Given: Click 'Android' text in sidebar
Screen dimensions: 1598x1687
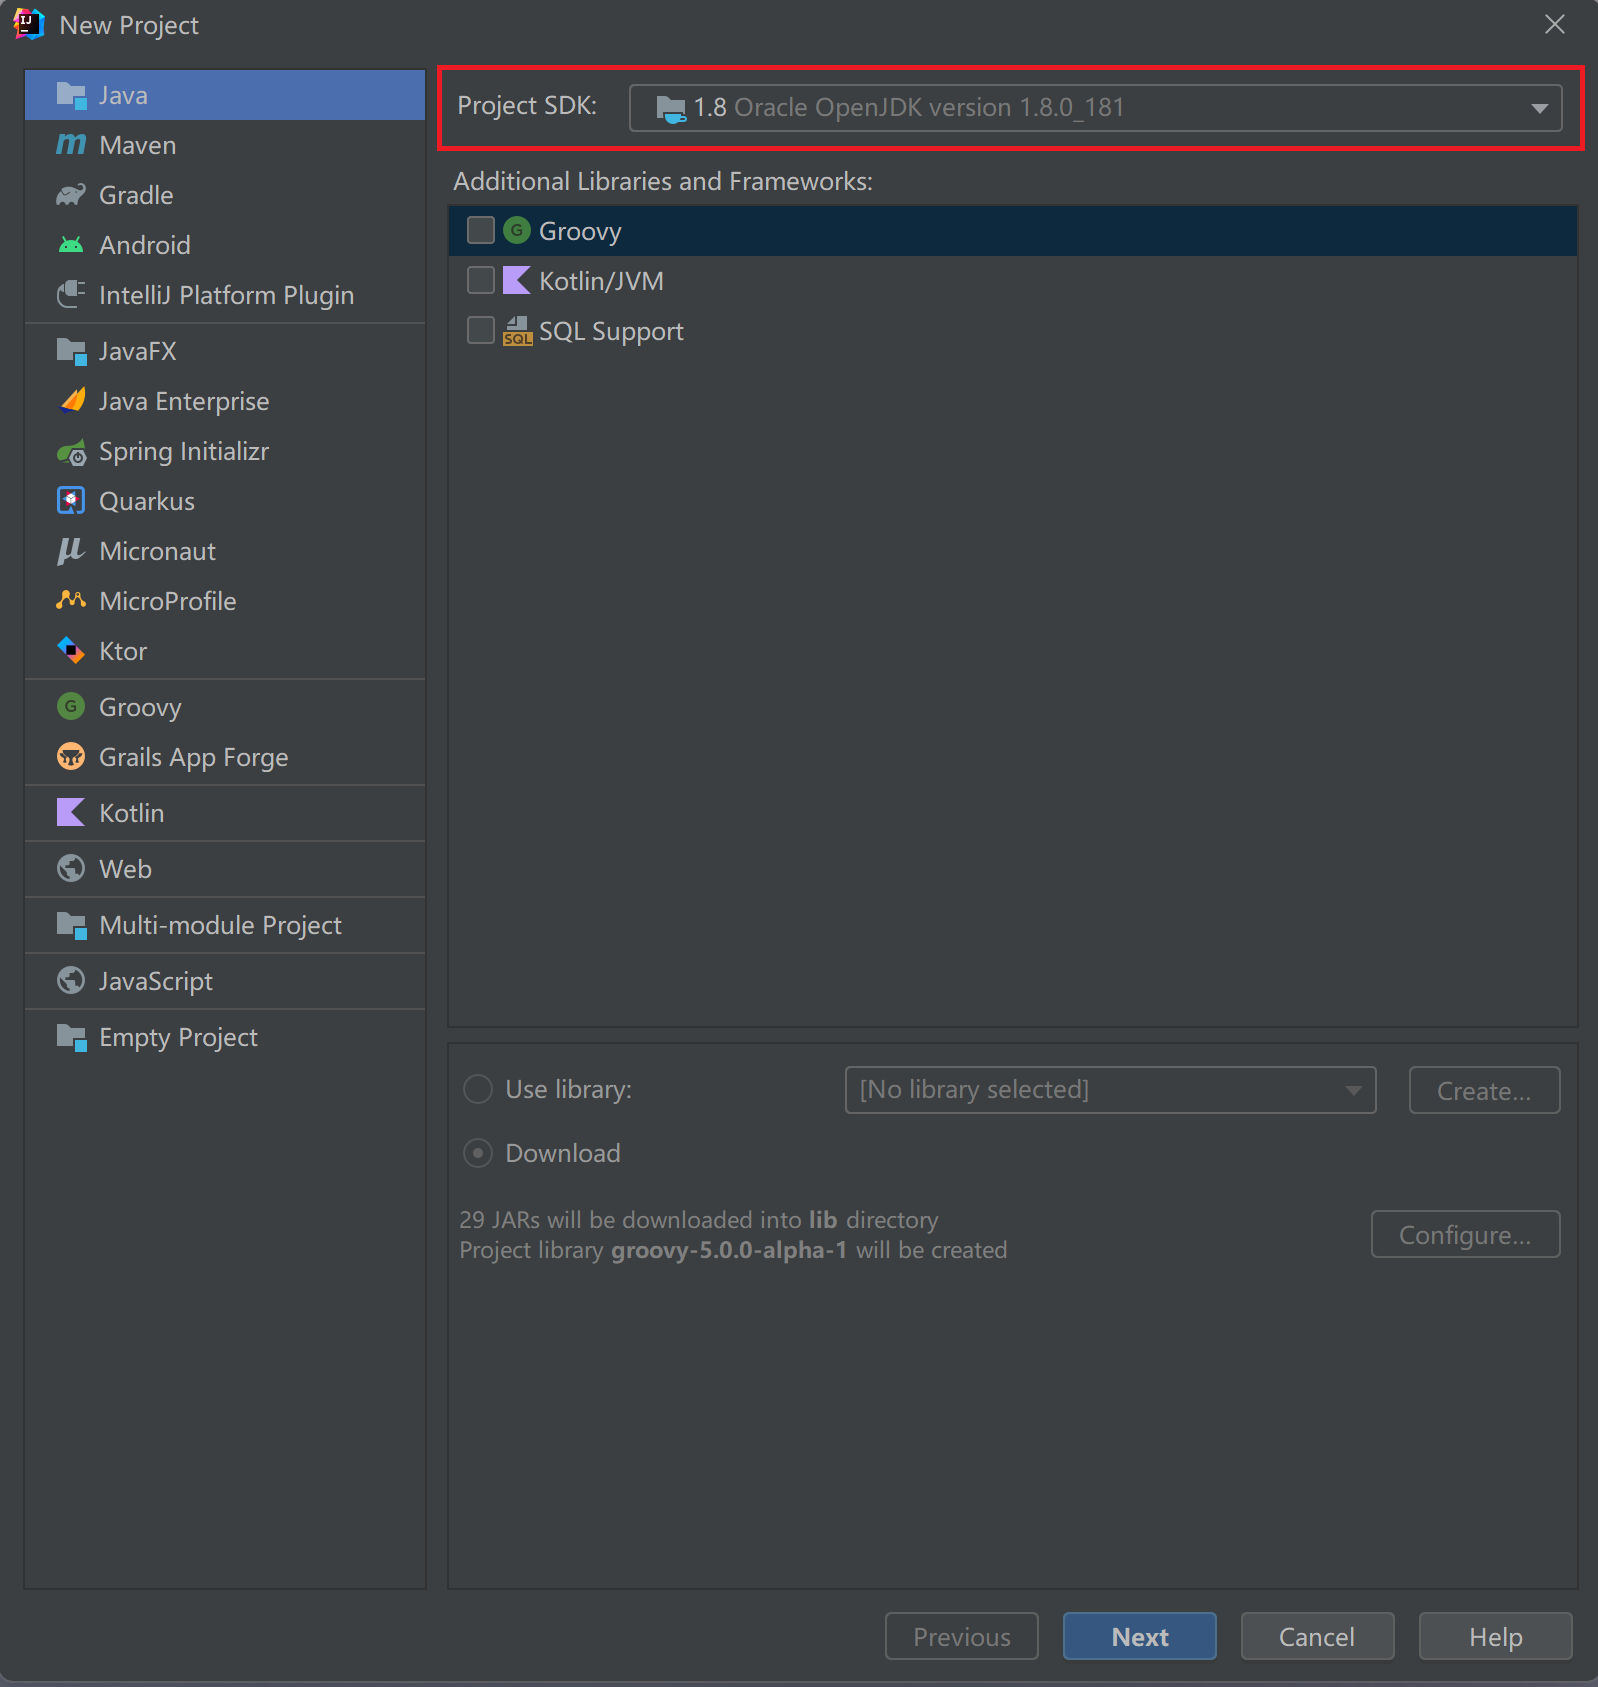Looking at the screenshot, I should [145, 245].
